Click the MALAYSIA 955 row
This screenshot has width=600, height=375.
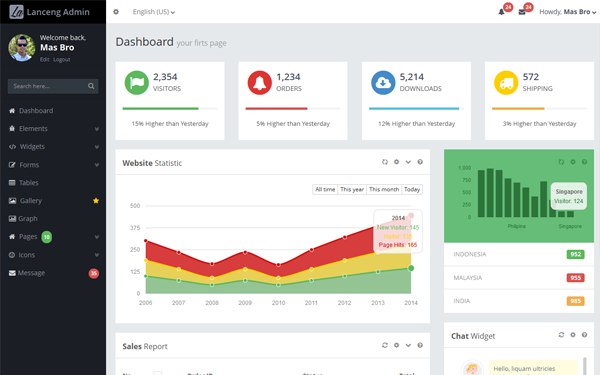519,278
